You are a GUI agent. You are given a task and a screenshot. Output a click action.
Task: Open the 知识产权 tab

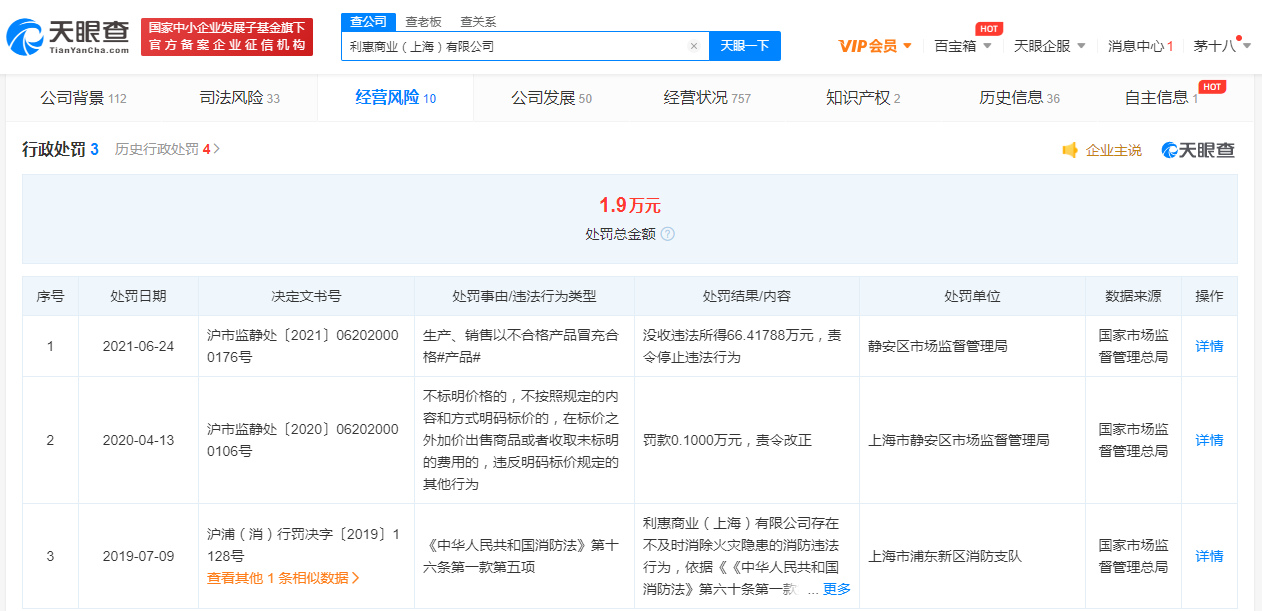coord(862,98)
